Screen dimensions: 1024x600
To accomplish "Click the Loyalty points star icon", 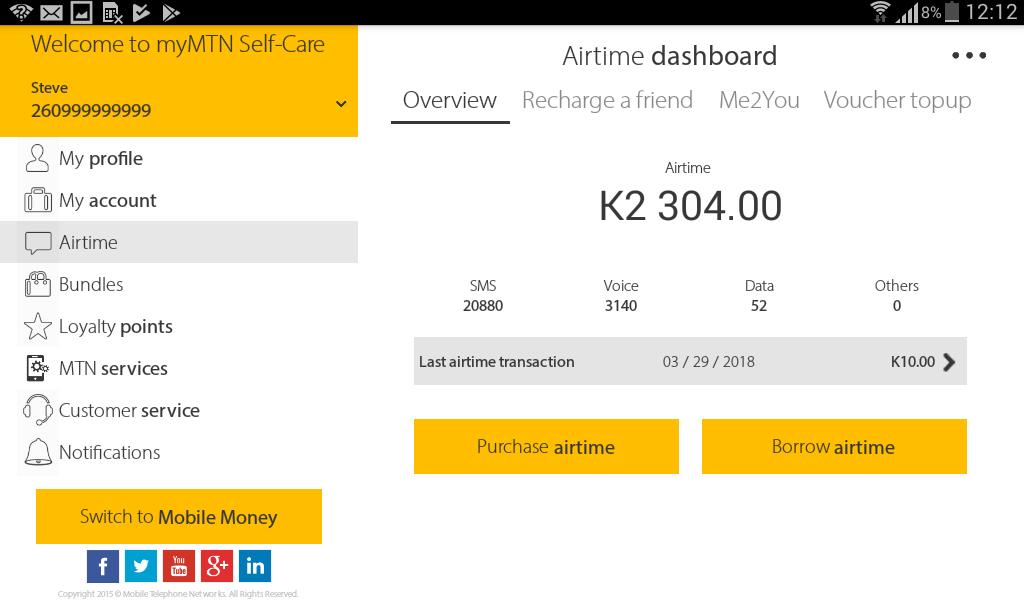I will (x=37, y=326).
